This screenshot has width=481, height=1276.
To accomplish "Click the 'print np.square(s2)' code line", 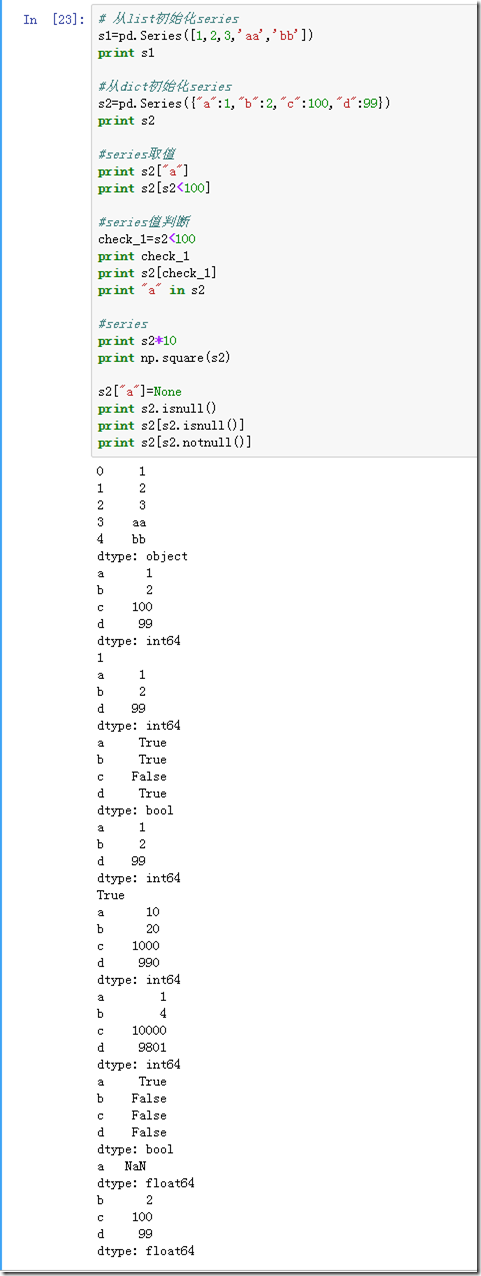I will coord(165,359).
